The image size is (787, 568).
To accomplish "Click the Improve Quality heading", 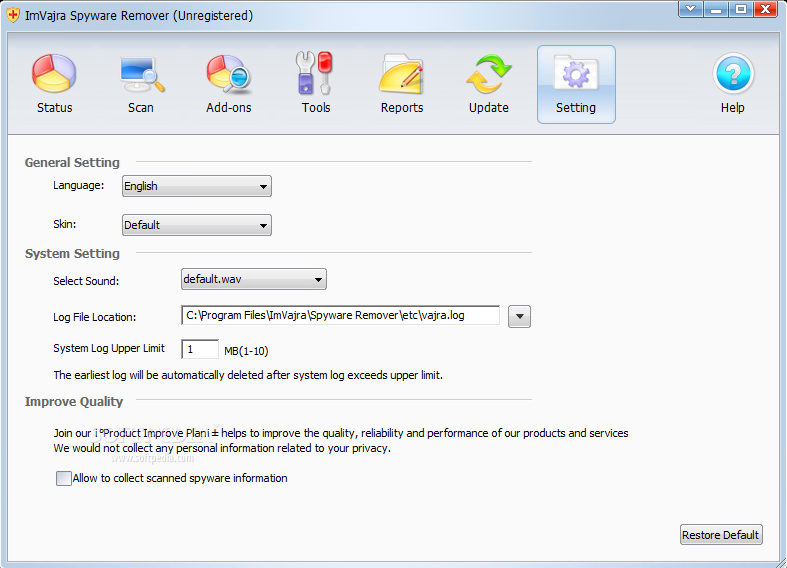I will click(74, 401).
